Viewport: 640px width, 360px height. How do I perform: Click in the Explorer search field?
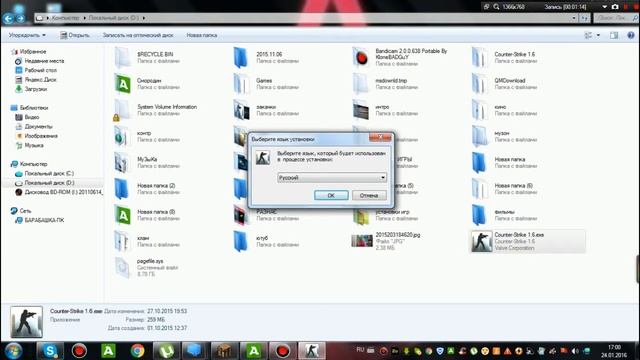tap(615, 18)
